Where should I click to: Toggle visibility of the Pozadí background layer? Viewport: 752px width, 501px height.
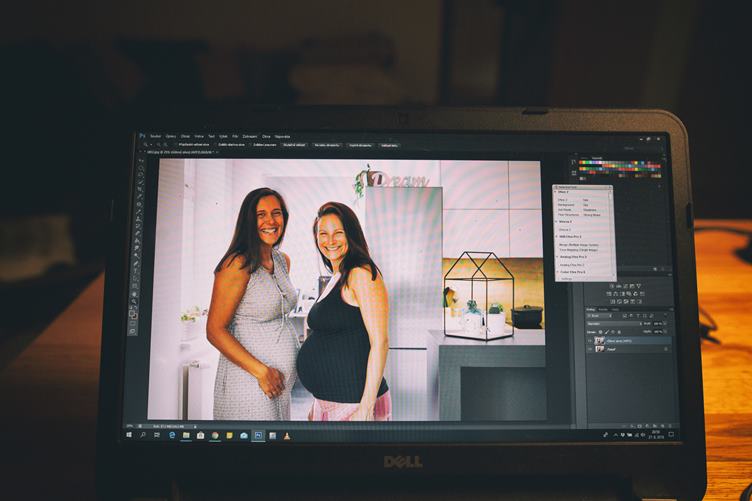tap(589, 350)
